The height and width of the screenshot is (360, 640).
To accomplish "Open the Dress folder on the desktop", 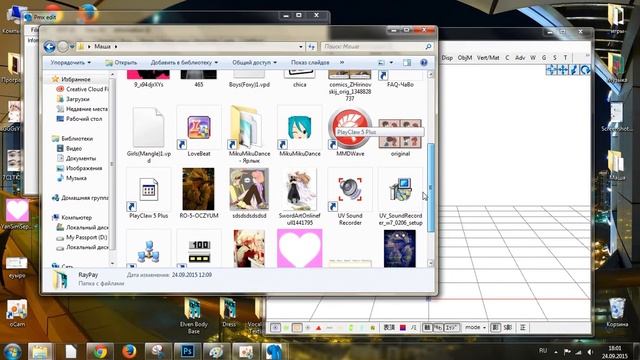I will pos(229,312).
